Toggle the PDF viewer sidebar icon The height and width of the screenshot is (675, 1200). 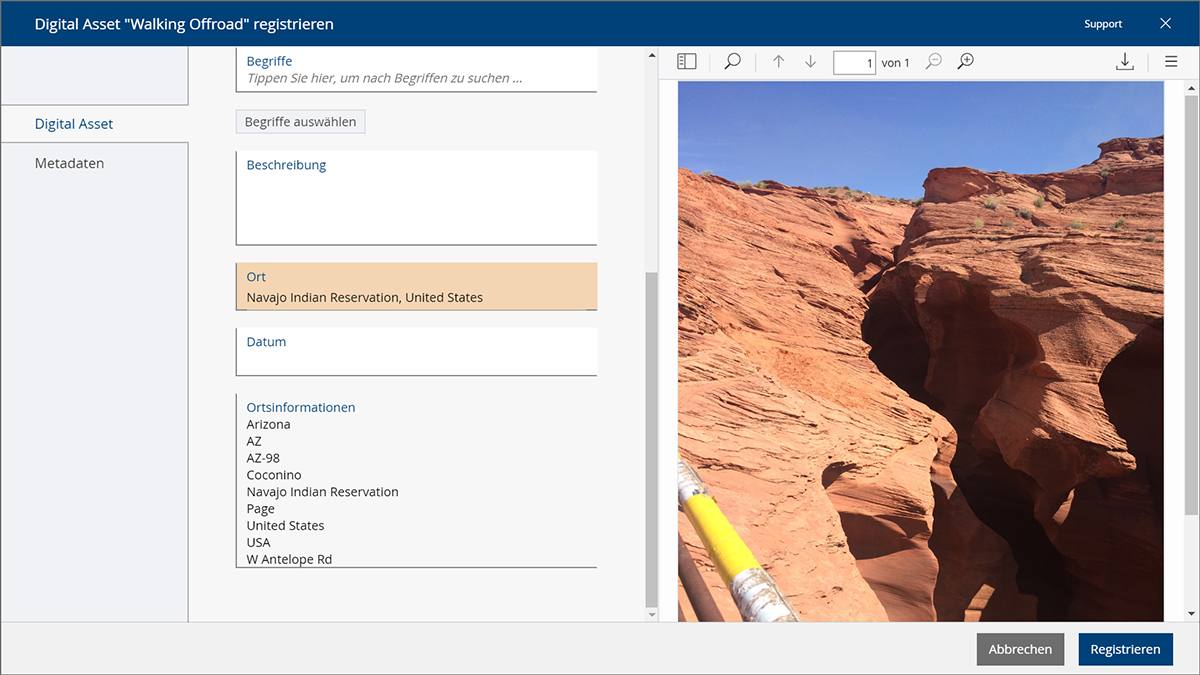[x=686, y=62]
